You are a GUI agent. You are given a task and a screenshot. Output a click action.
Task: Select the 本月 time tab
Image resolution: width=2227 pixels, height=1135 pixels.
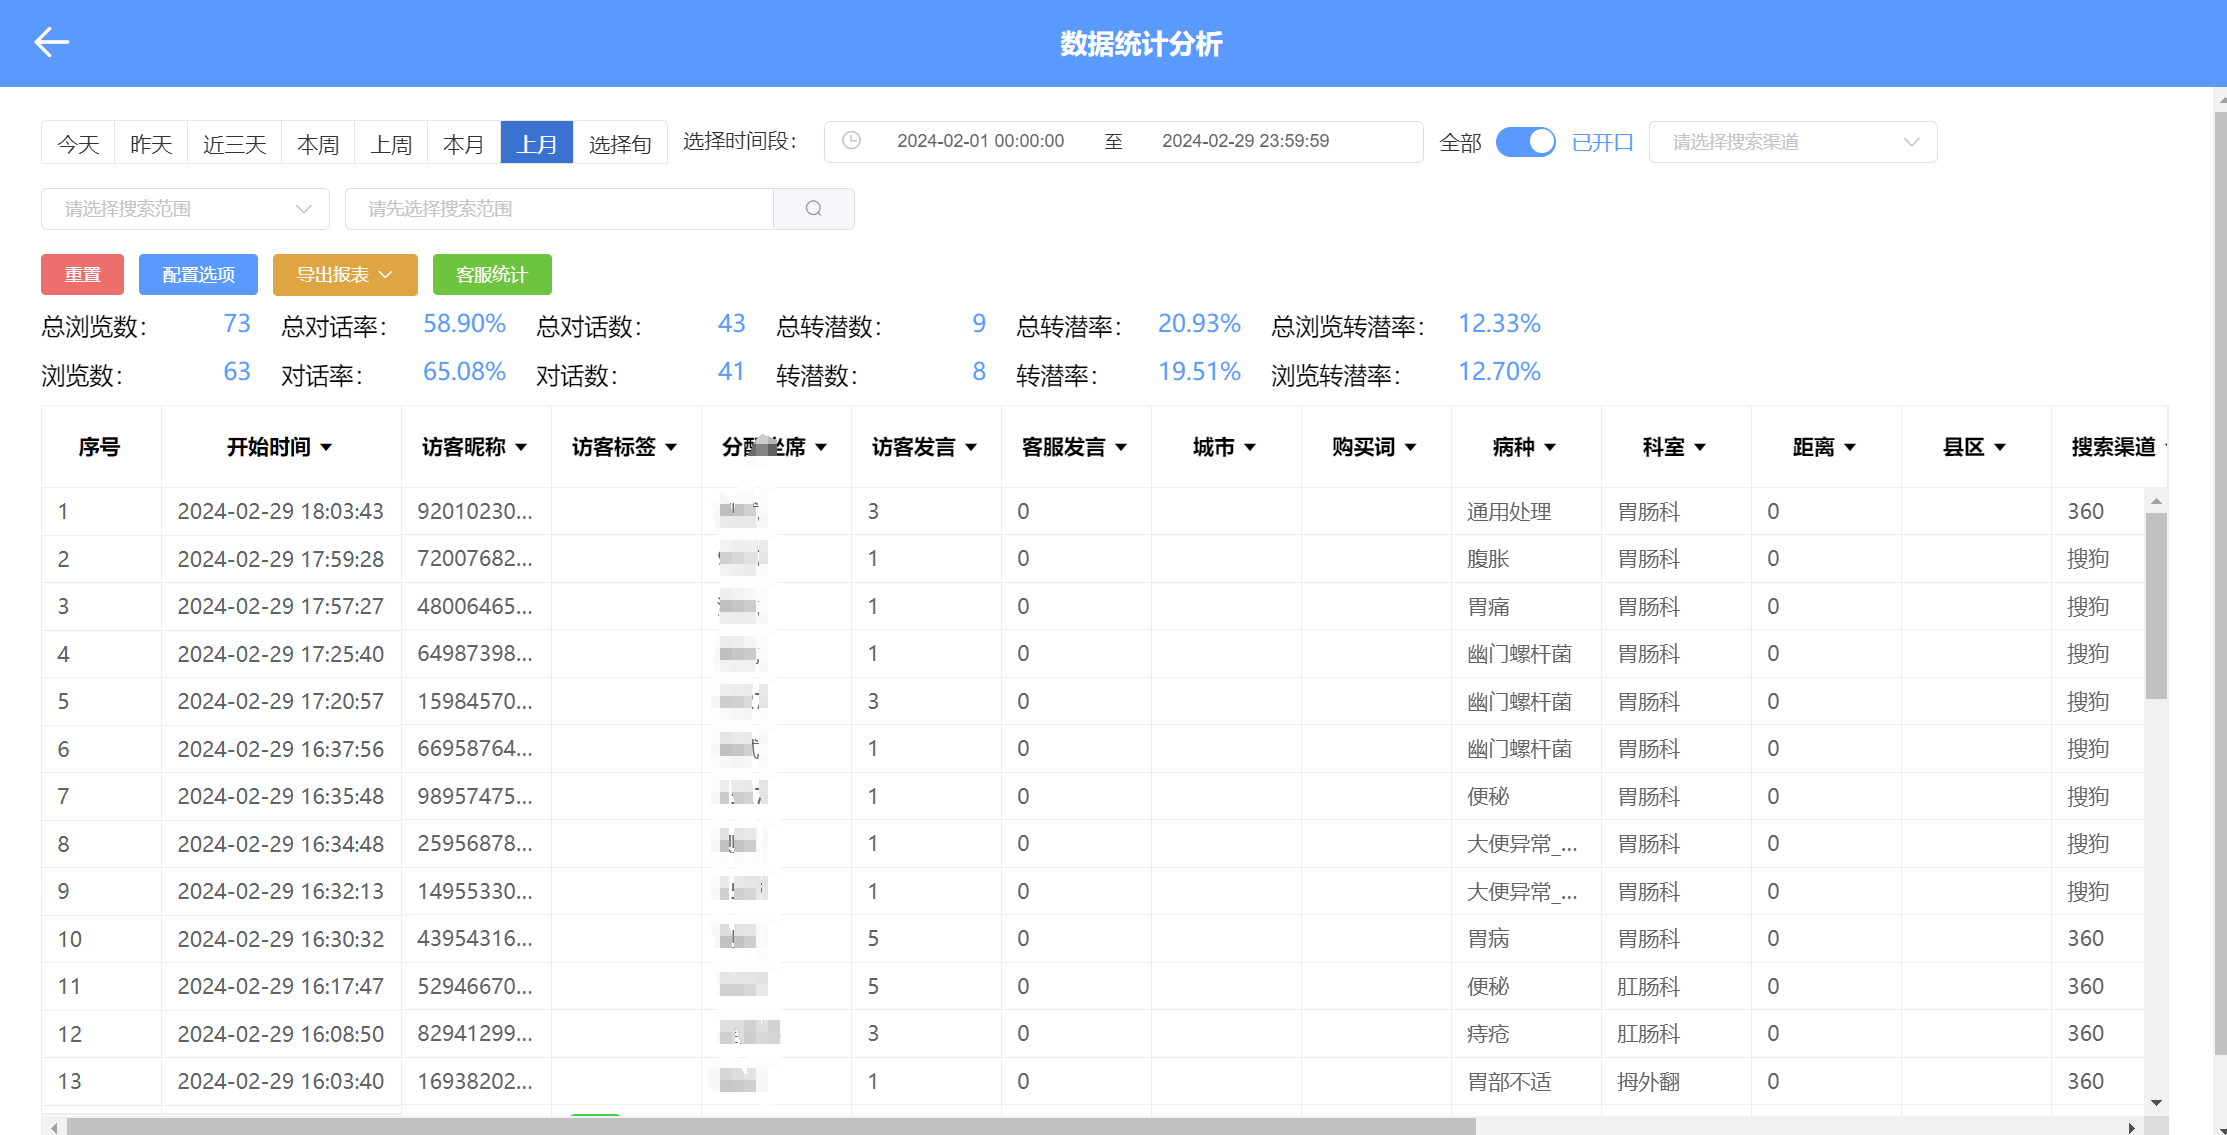click(464, 143)
